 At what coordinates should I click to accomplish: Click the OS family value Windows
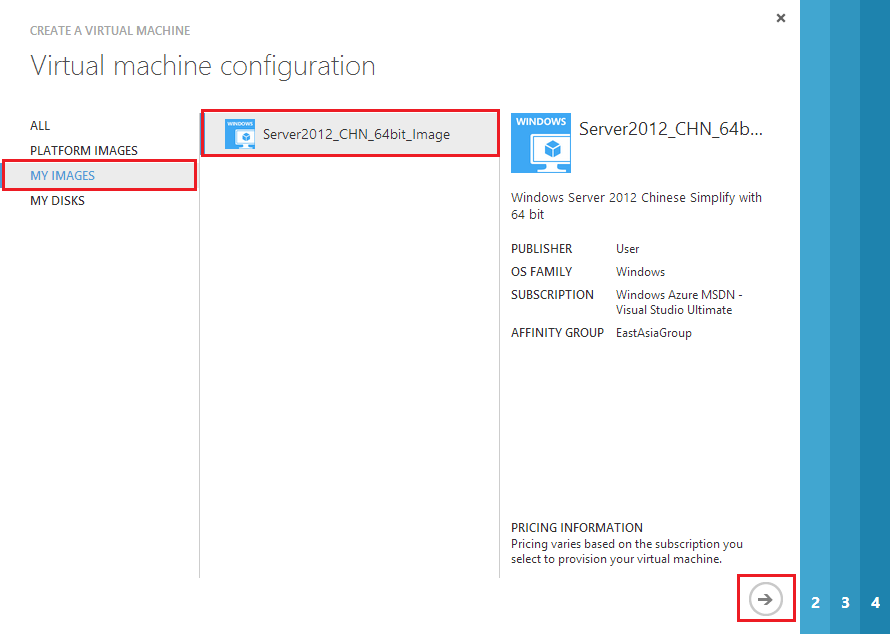pos(640,272)
